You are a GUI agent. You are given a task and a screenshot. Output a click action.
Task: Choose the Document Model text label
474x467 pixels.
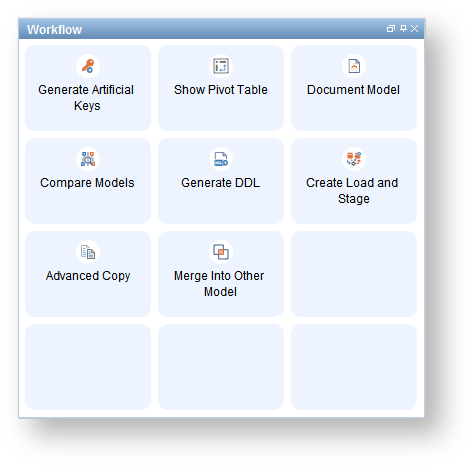coord(353,90)
